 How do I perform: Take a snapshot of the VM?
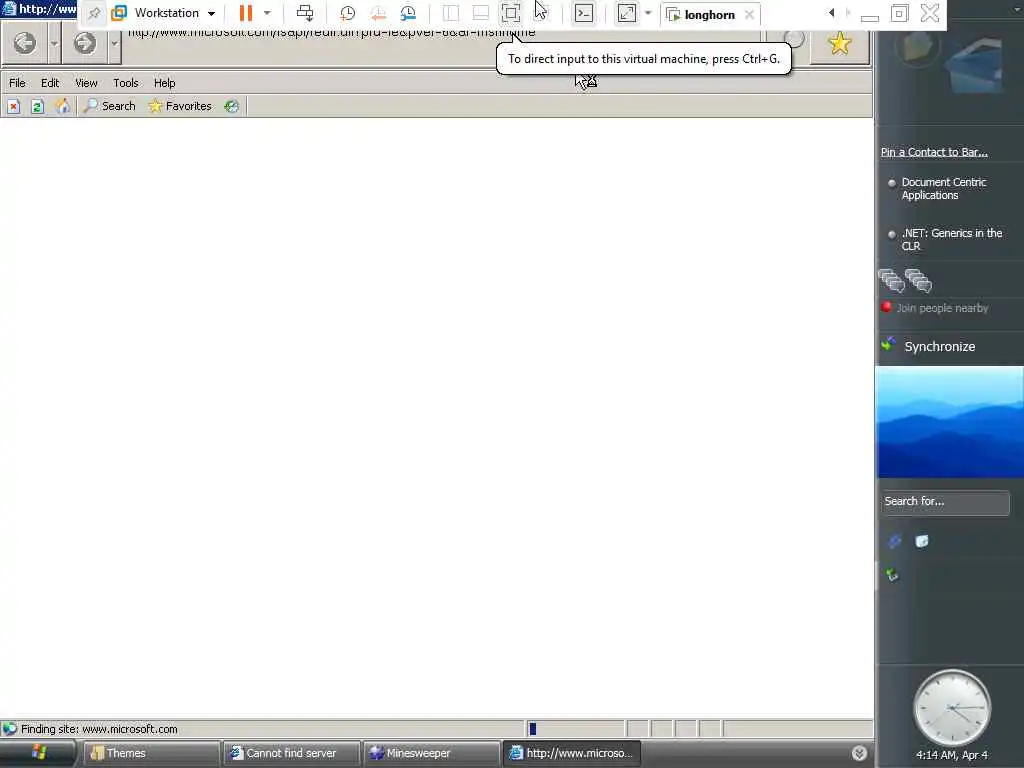[347, 13]
